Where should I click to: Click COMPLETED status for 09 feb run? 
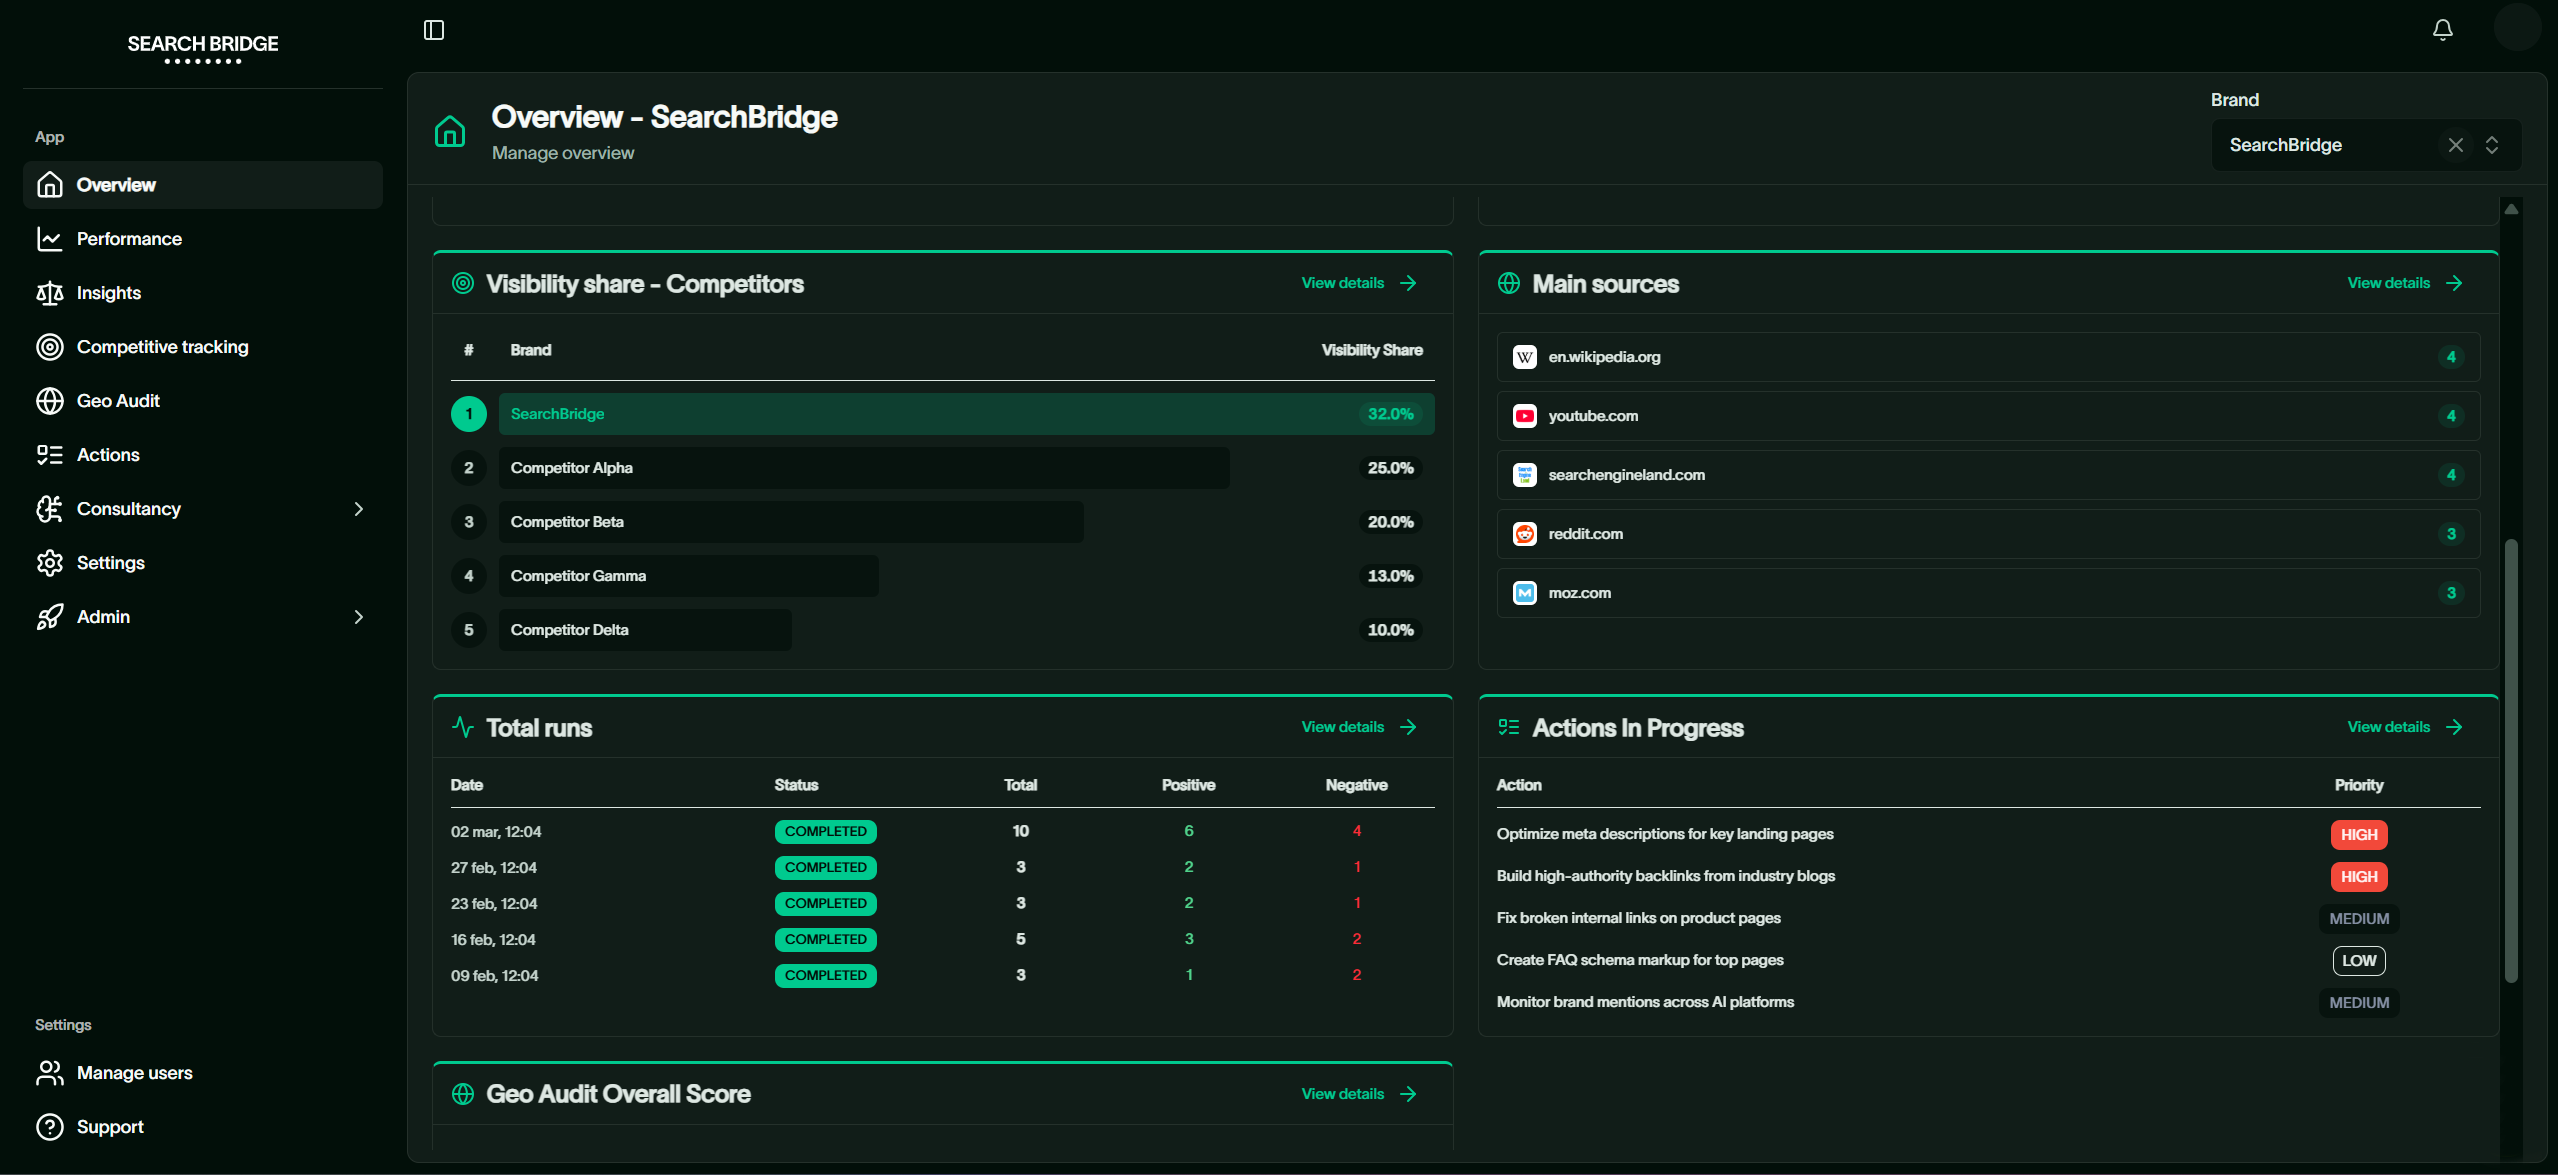point(825,975)
